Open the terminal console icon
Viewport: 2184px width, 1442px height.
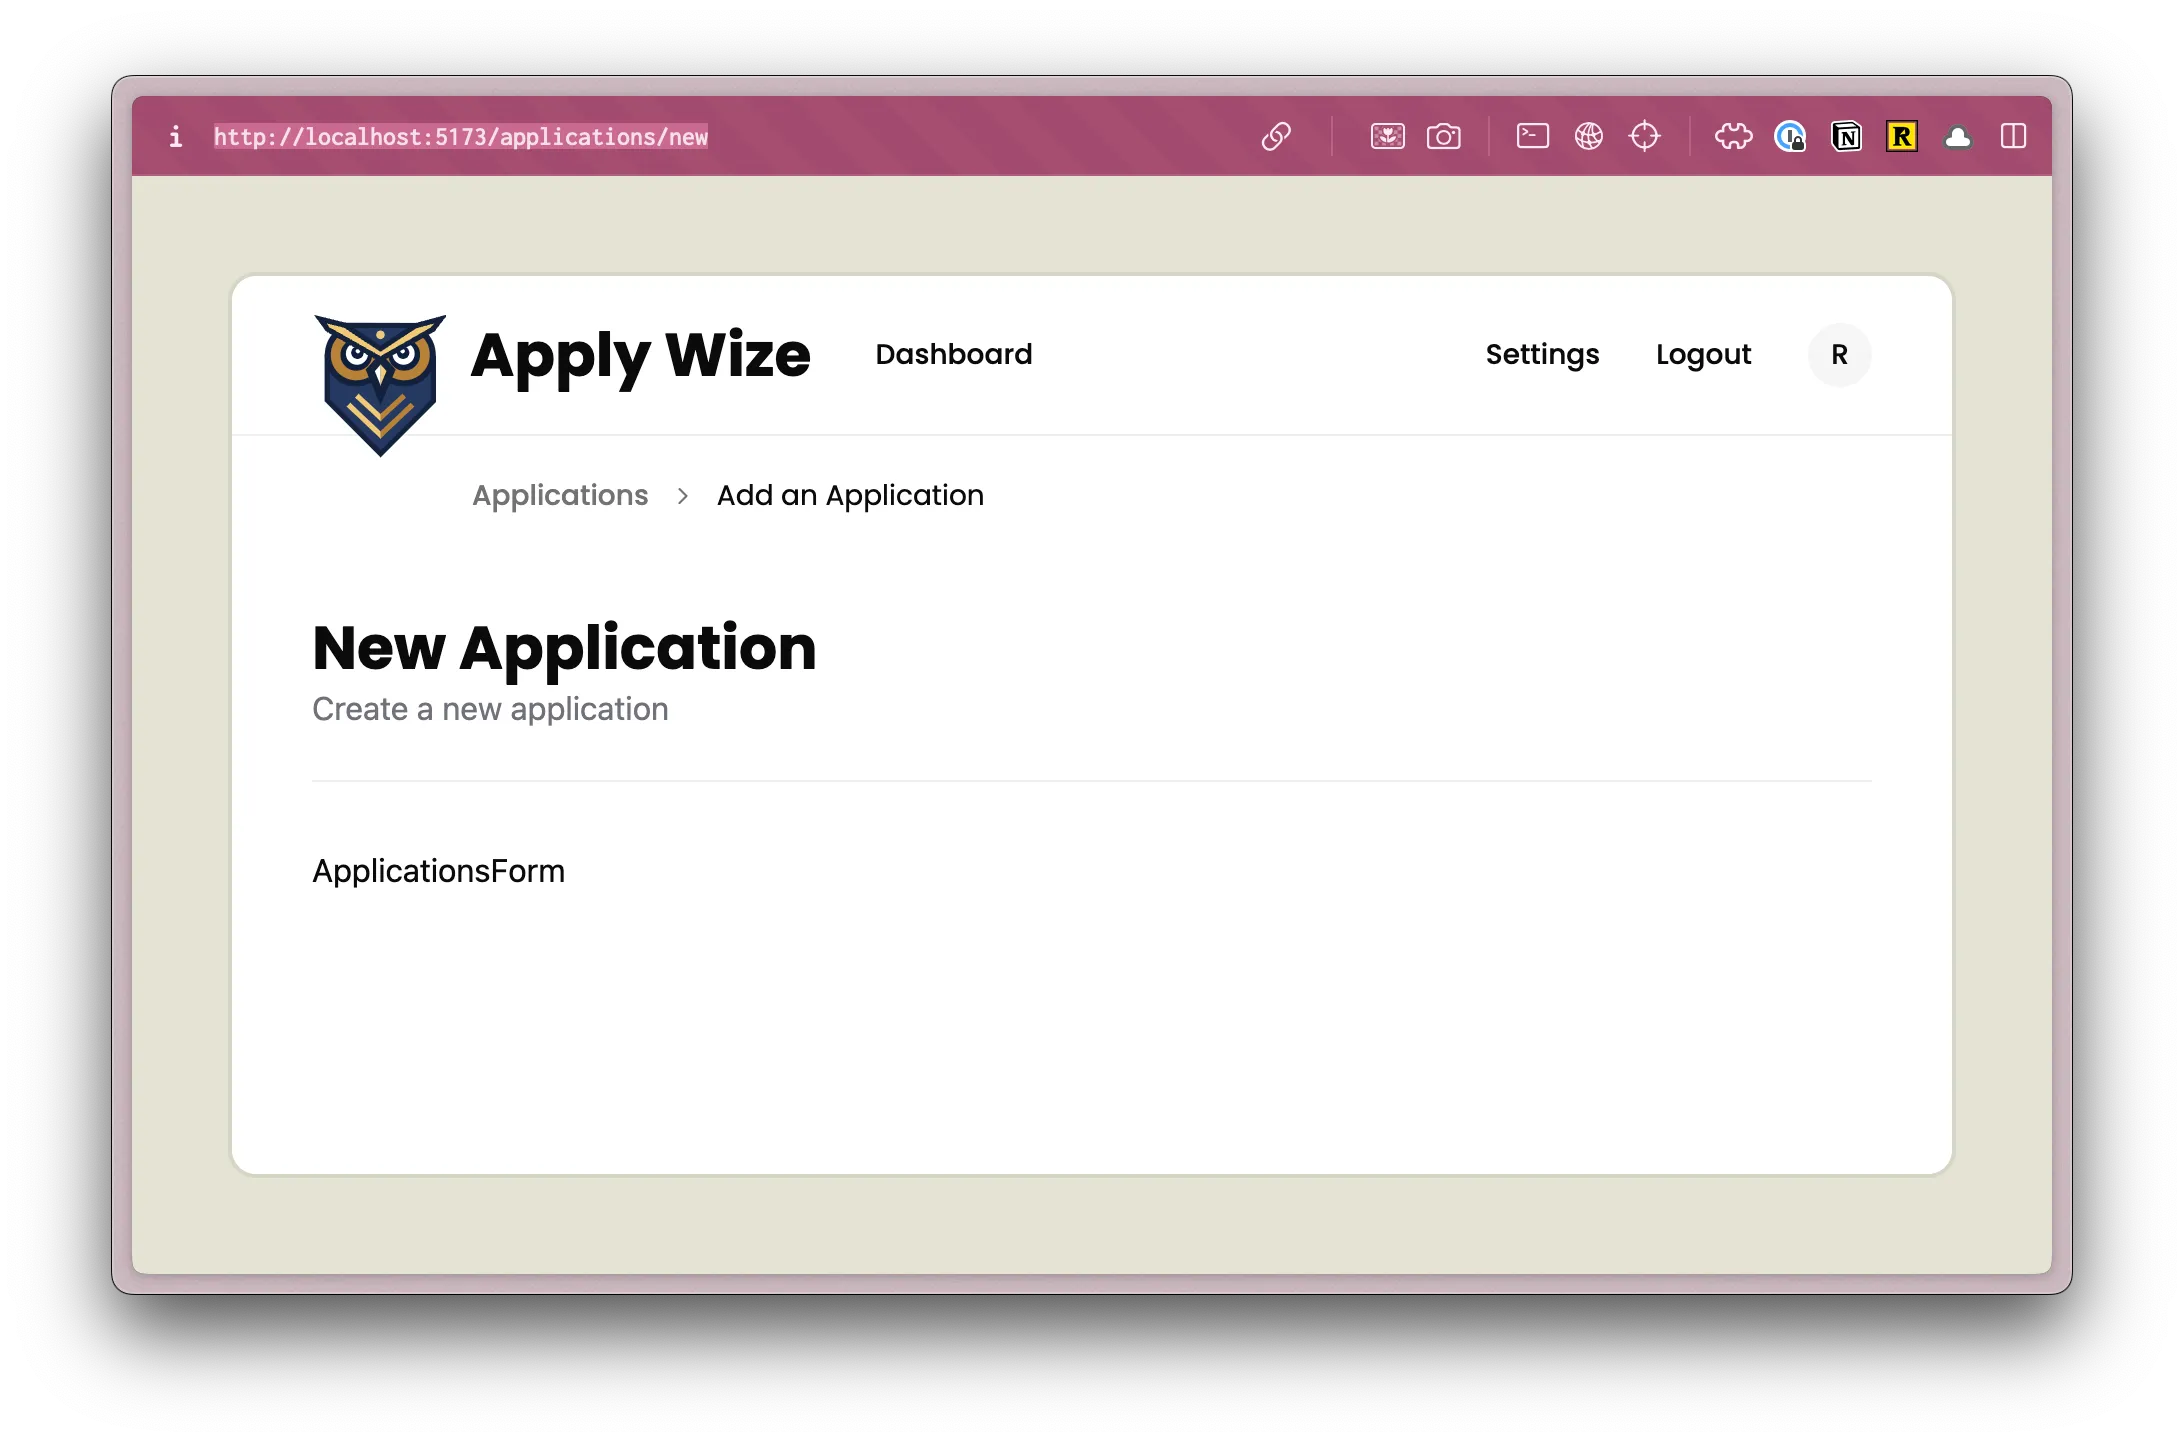(x=1532, y=136)
